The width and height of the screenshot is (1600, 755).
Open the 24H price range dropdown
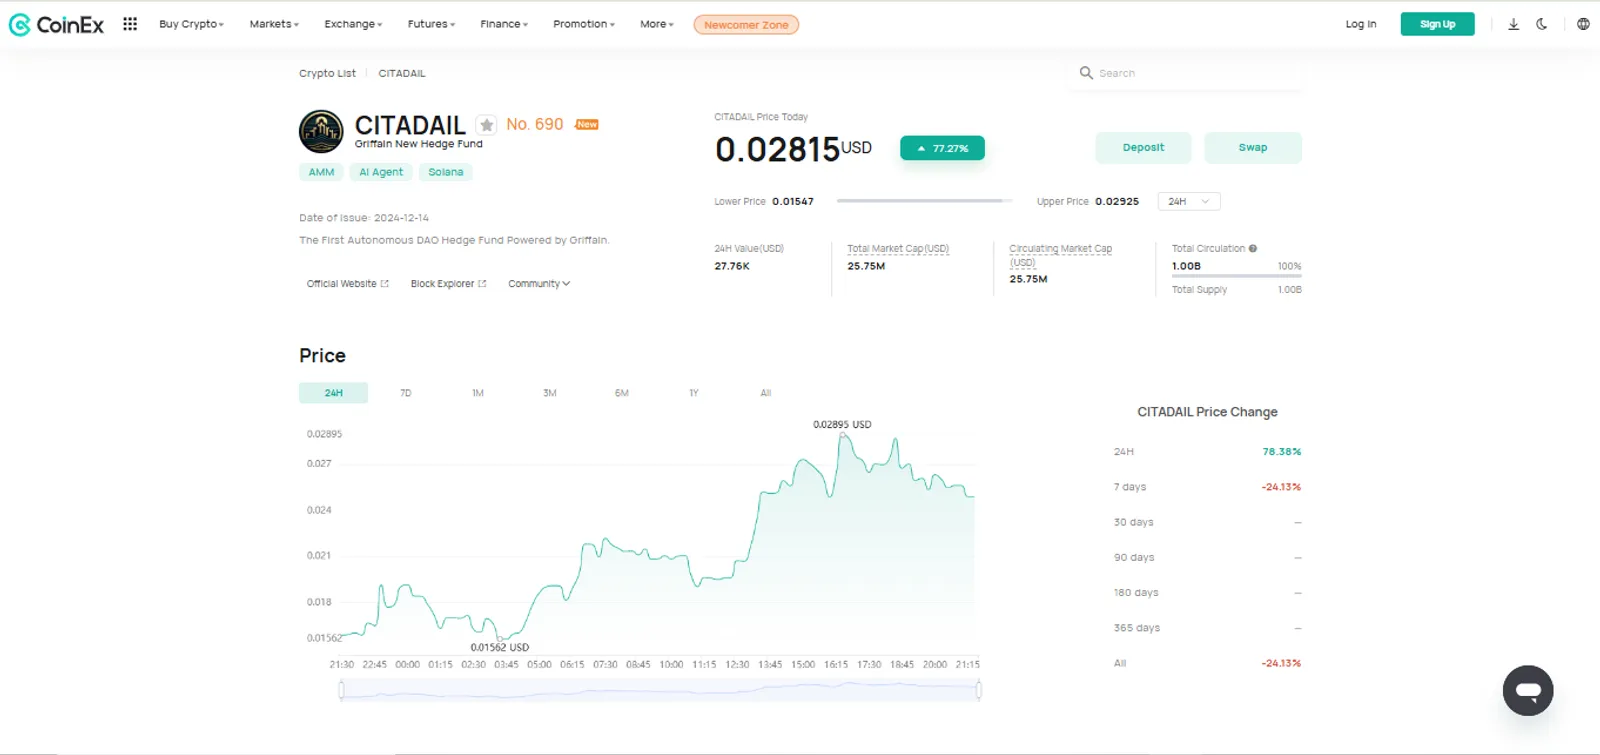pyautogui.click(x=1189, y=201)
